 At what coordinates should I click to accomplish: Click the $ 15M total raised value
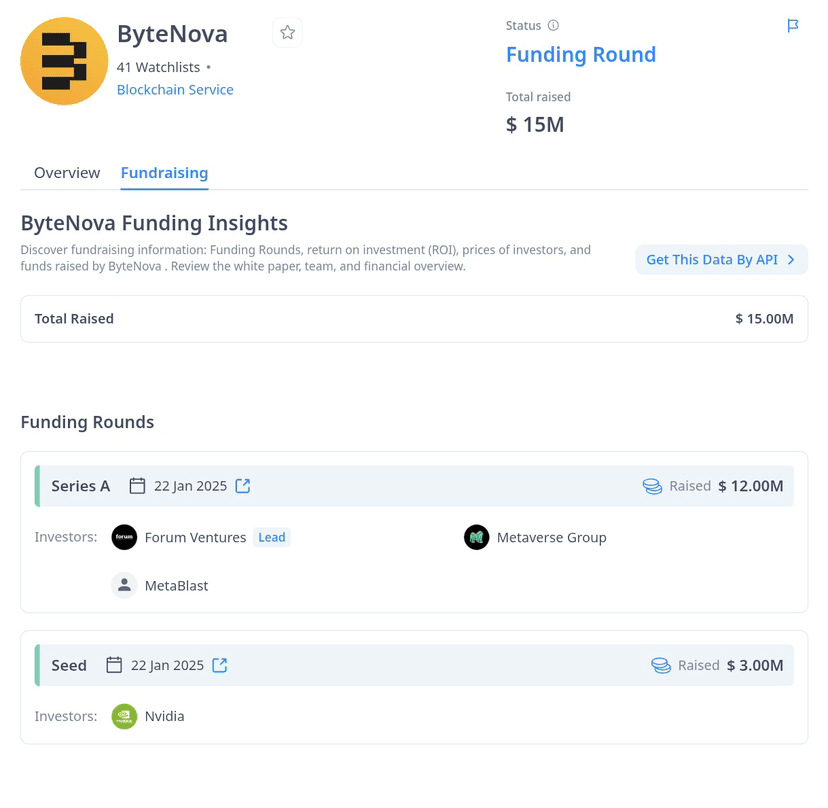click(535, 125)
